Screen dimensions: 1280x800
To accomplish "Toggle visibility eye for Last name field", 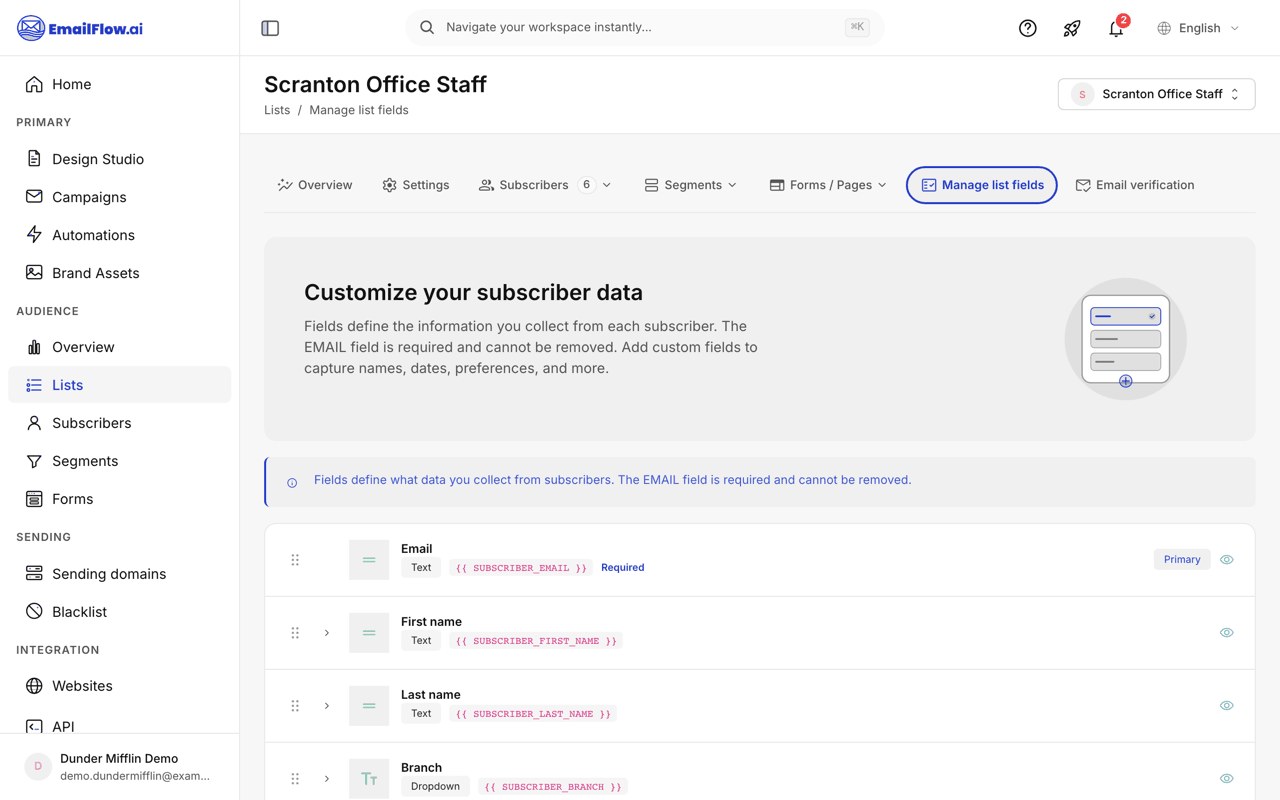I will click(x=1227, y=706).
